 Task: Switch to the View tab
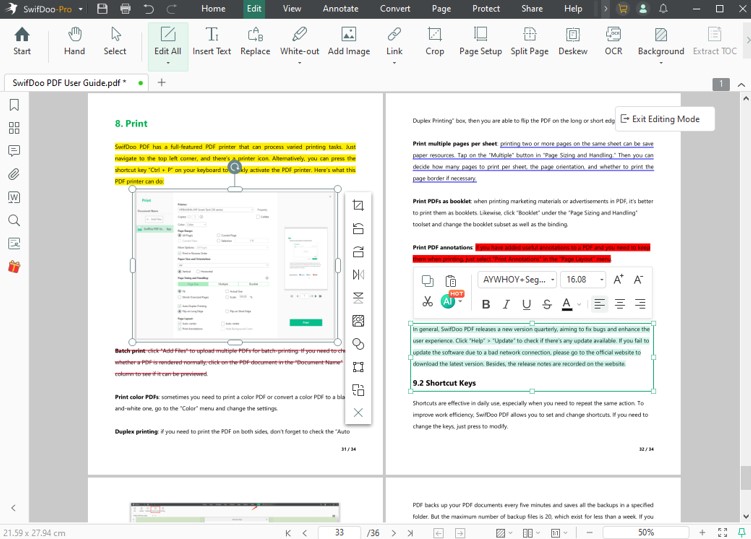coord(292,9)
